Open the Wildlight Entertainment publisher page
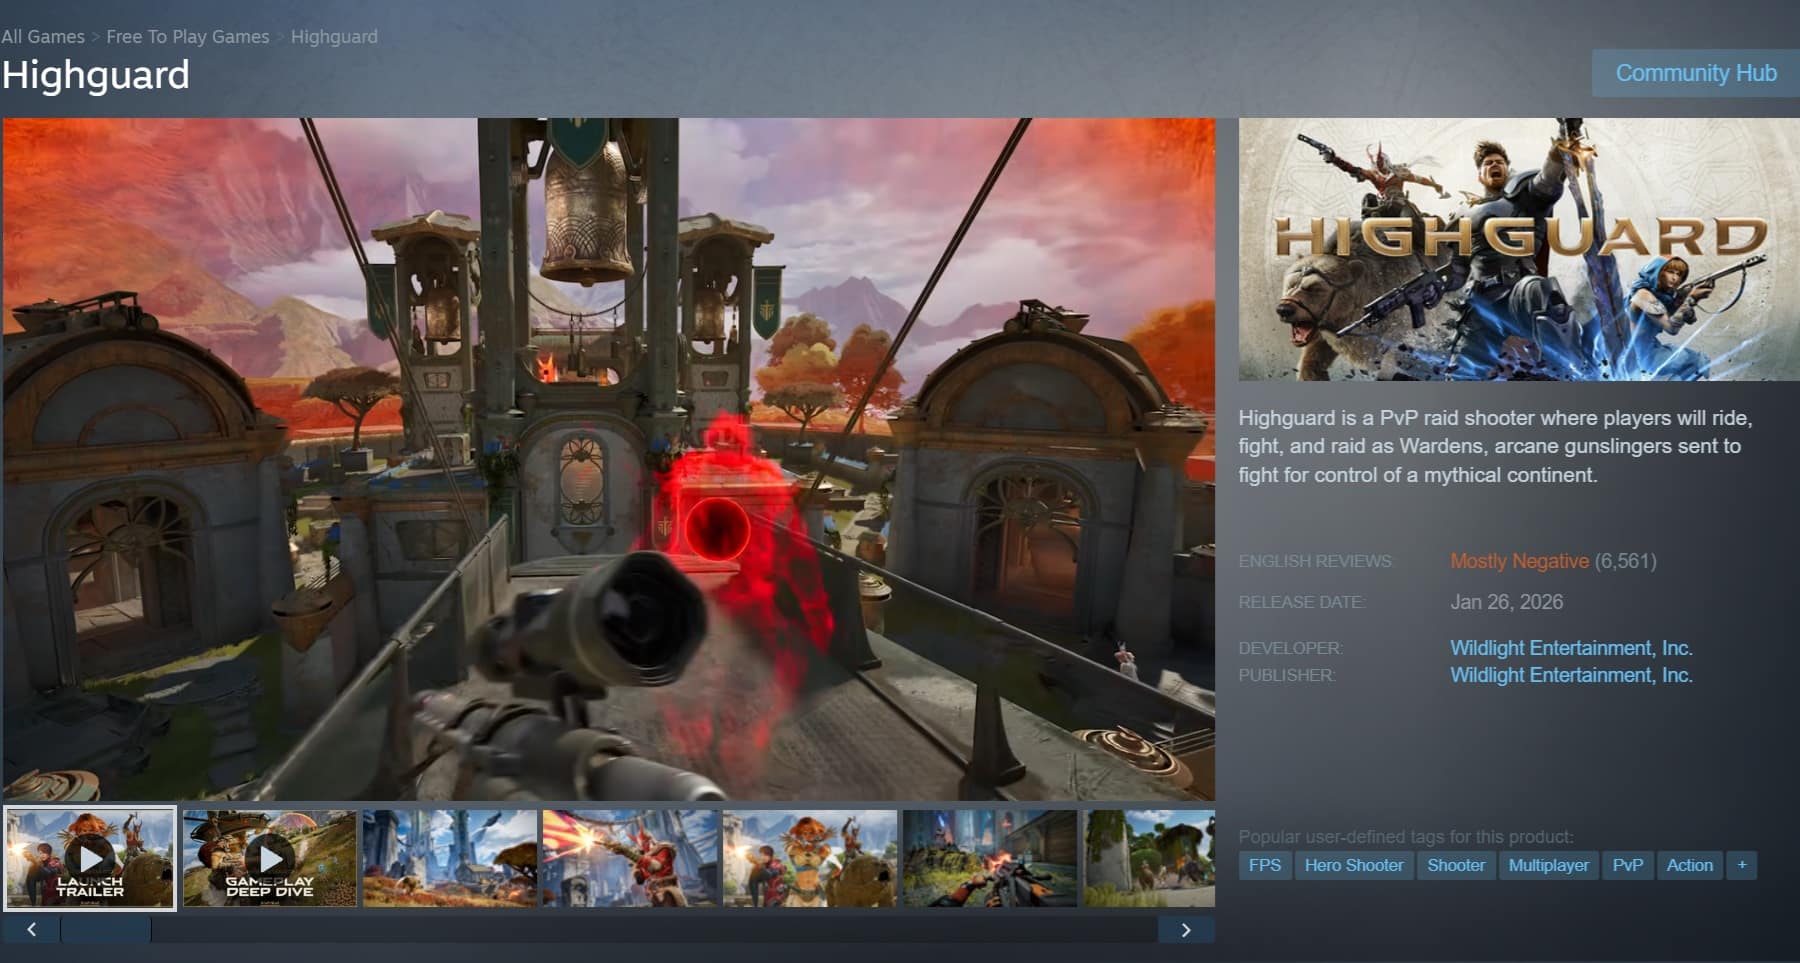1800x963 pixels. 1571,675
